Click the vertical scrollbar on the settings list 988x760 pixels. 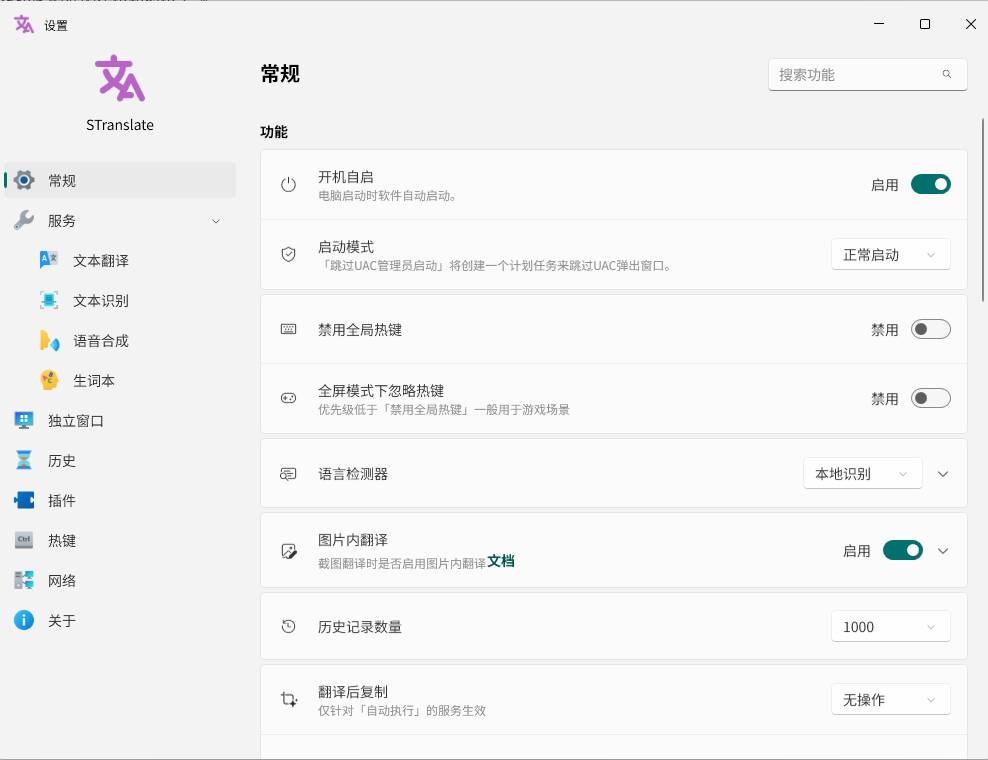tap(982, 300)
